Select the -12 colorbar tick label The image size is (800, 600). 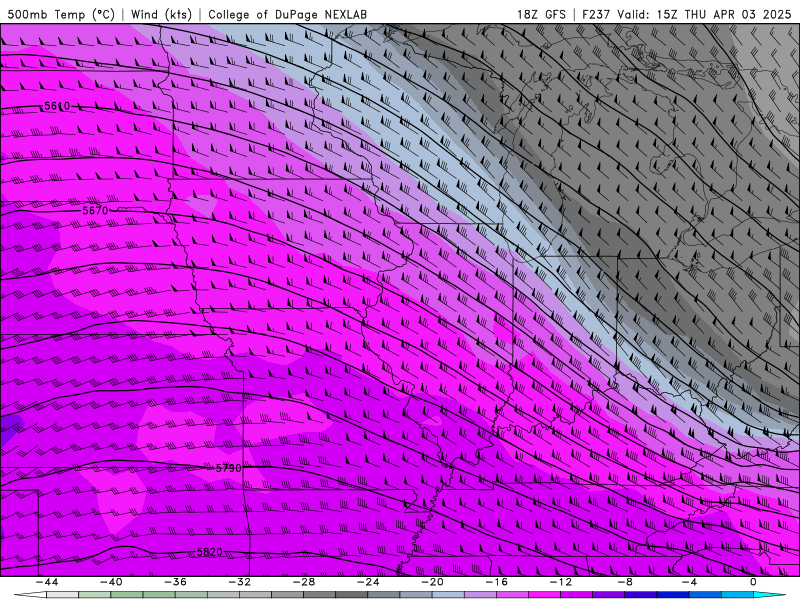pyautogui.click(x=561, y=582)
